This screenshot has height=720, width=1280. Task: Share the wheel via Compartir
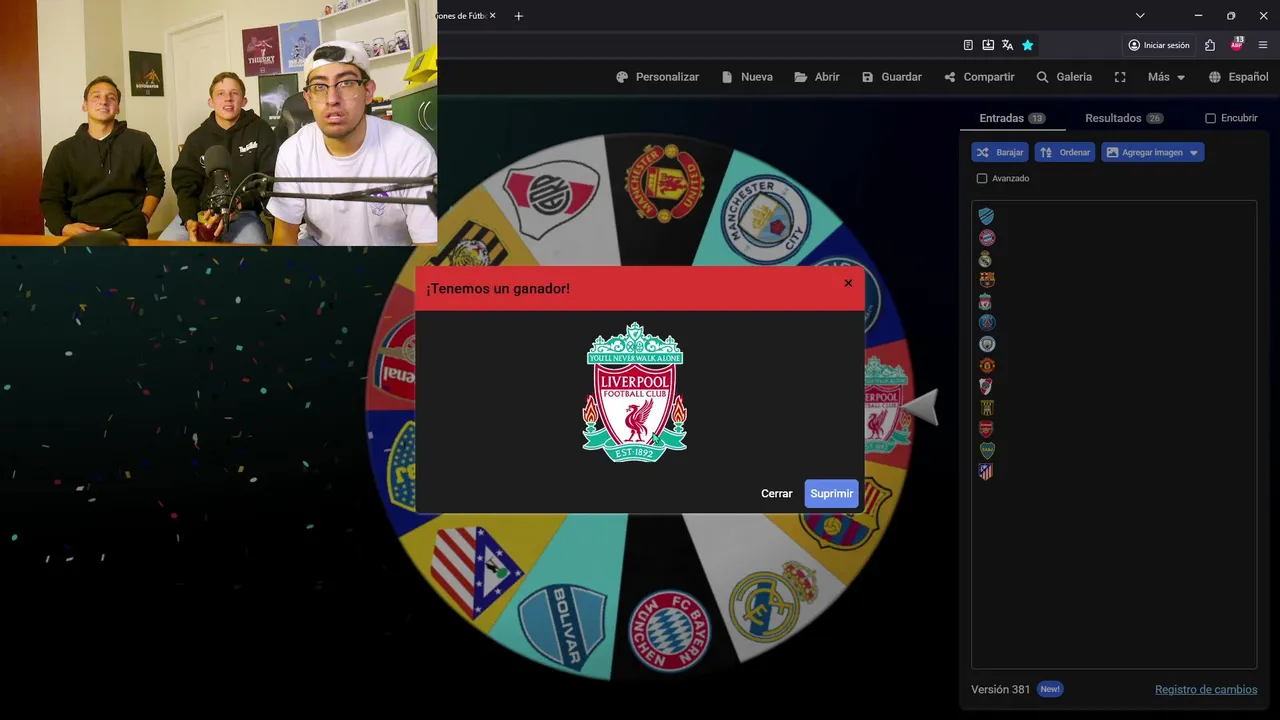click(978, 77)
